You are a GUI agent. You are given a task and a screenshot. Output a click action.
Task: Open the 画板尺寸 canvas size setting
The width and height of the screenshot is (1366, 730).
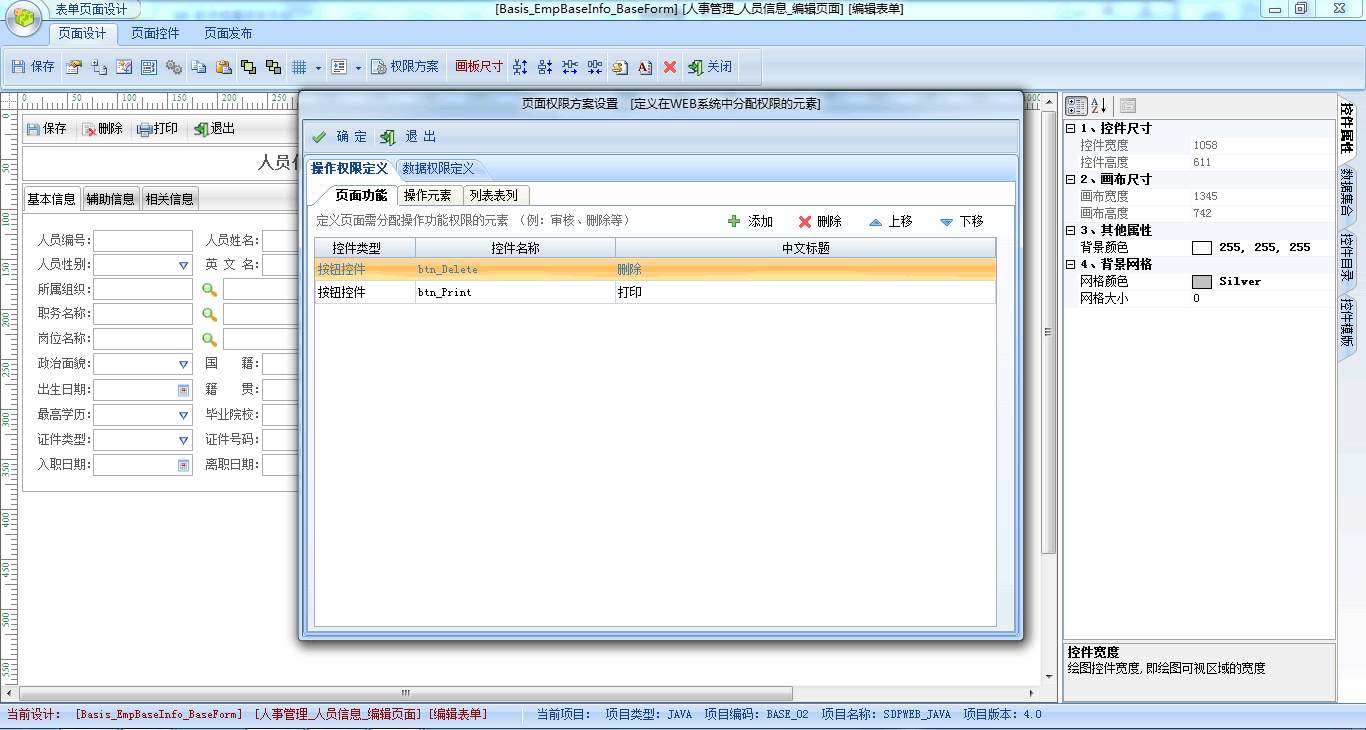tap(479, 67)
